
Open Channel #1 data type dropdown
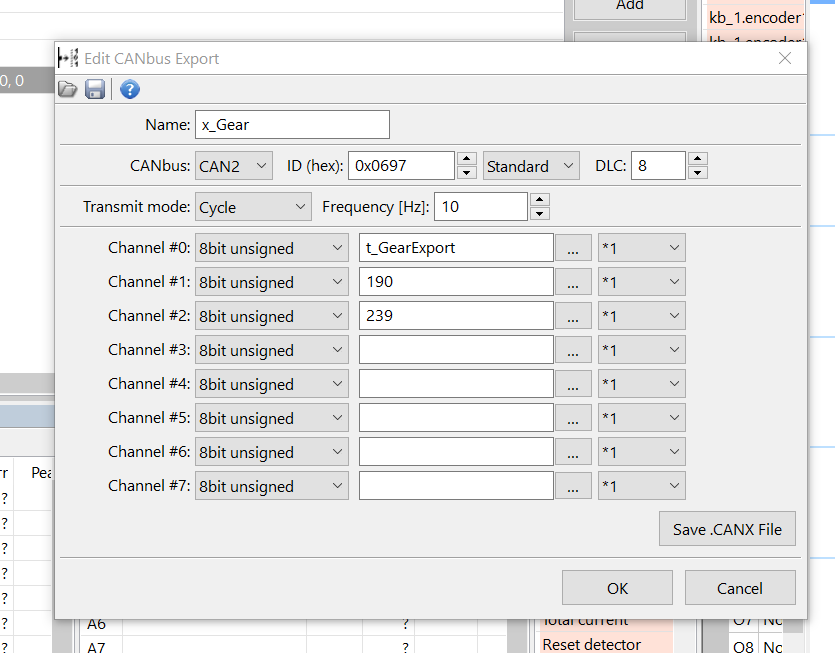point(271,283)
